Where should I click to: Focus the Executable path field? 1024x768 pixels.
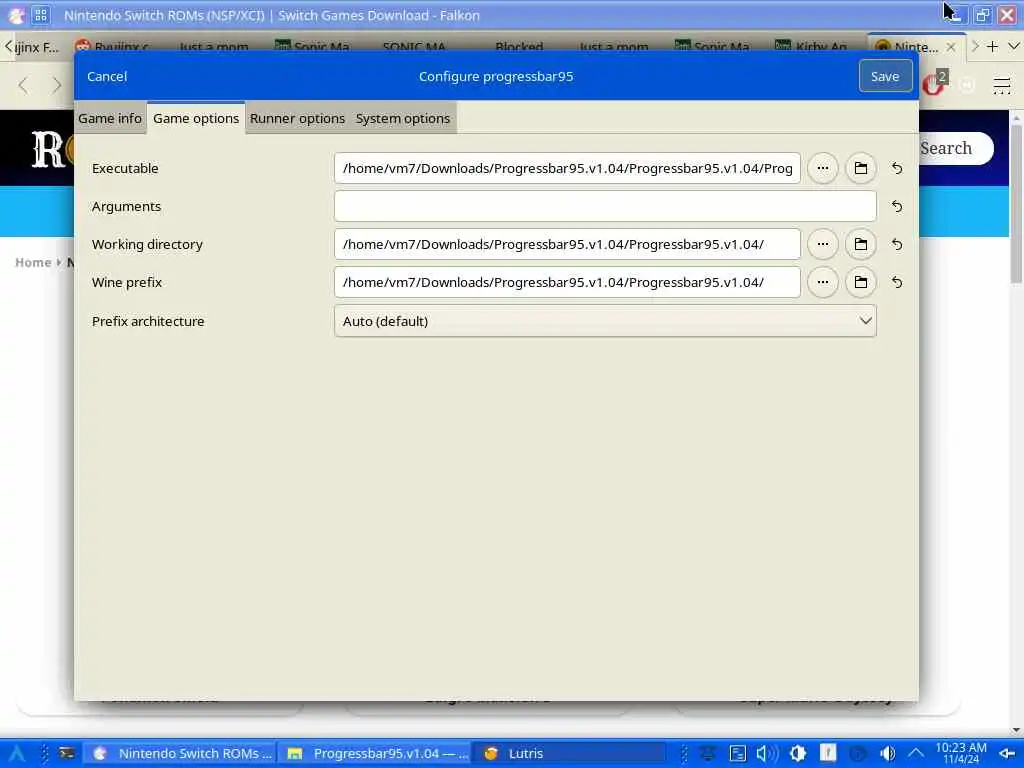tap(567, 168)
